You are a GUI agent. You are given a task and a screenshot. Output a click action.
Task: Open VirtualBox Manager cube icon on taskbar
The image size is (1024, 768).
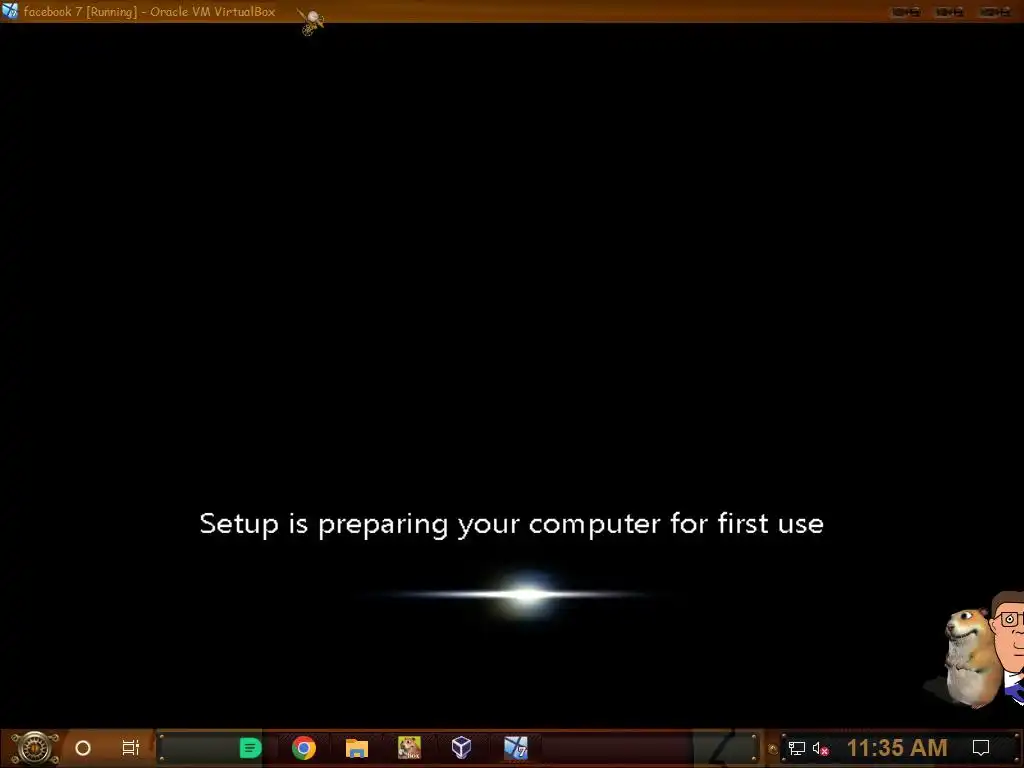(x=461, y=748)
